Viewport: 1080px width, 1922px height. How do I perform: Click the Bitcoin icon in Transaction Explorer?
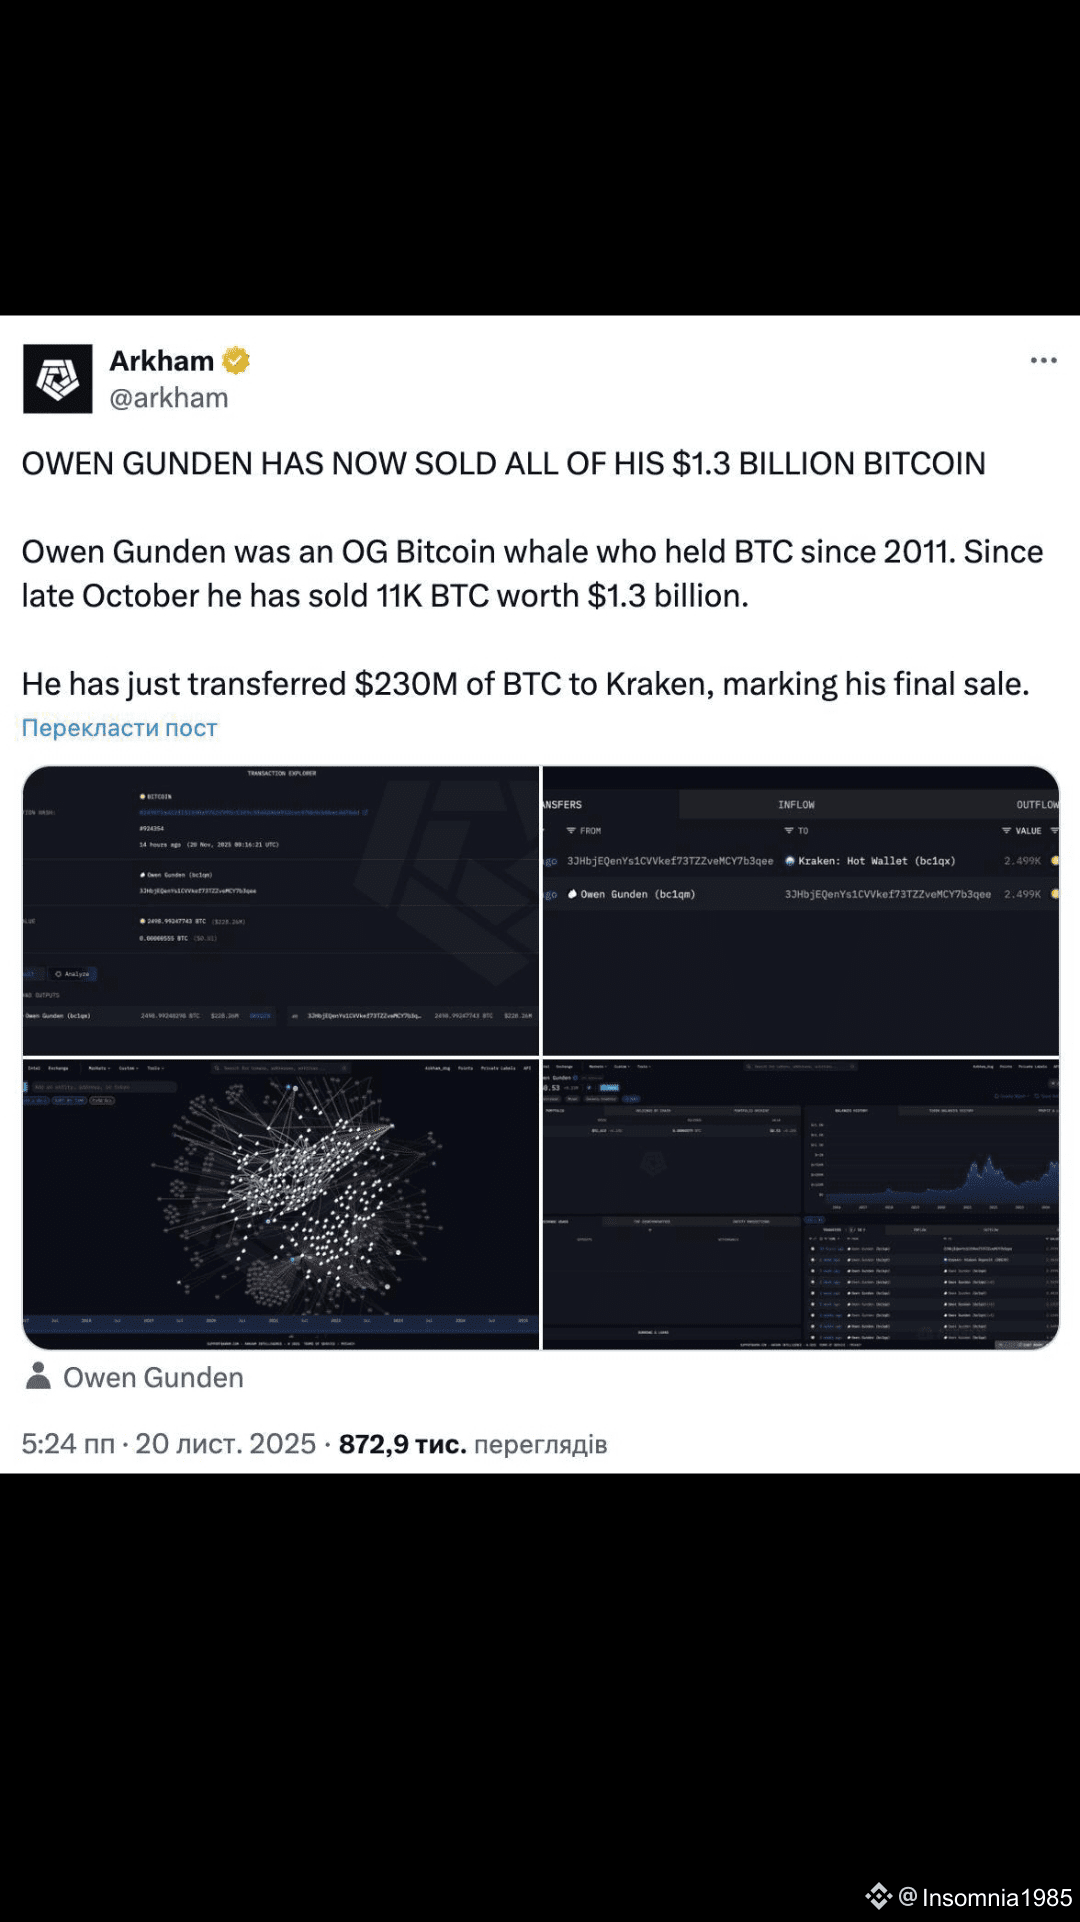pos(141,796)
